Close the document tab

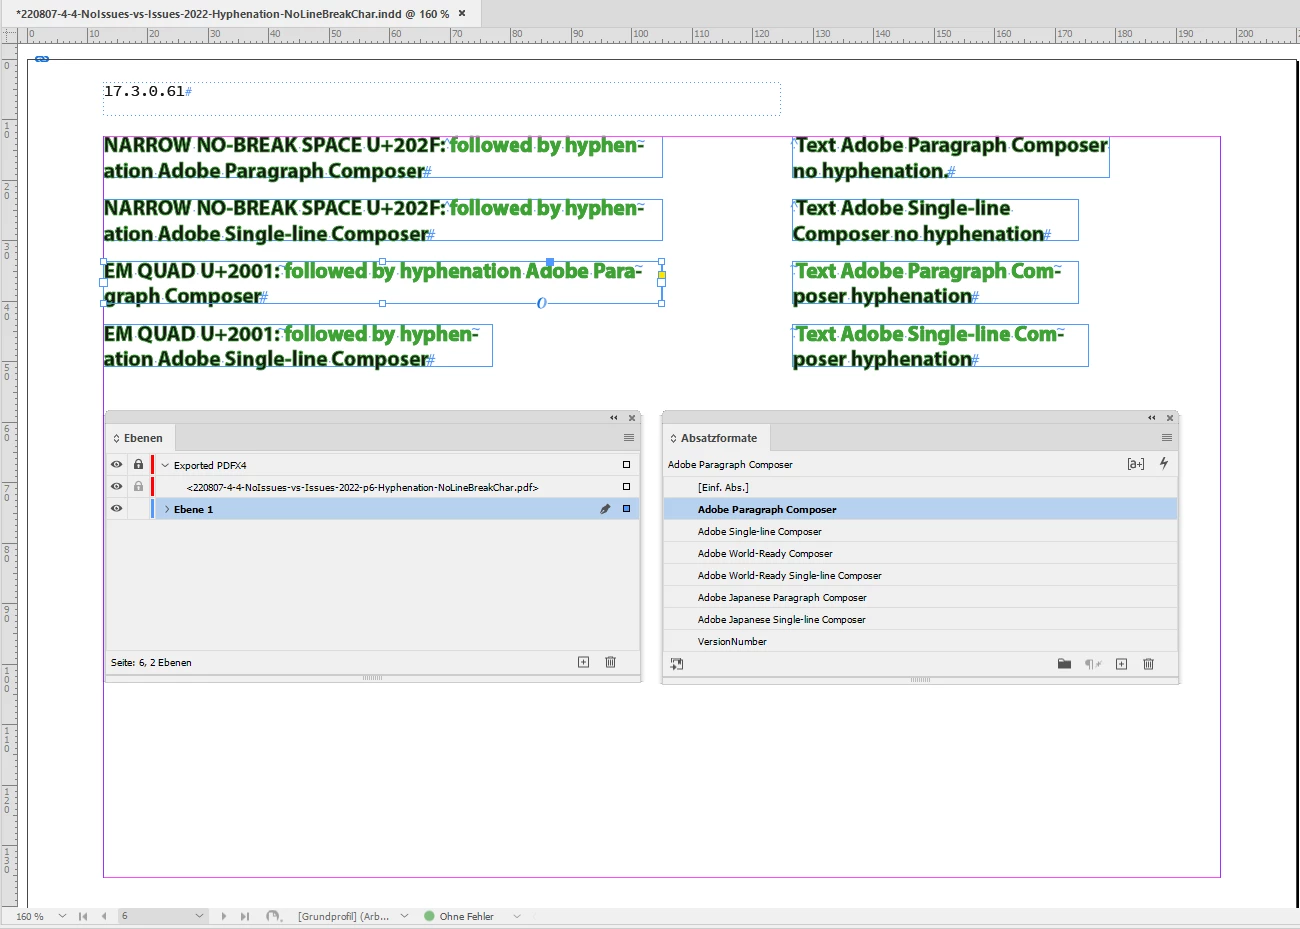[x=462, y=14]
